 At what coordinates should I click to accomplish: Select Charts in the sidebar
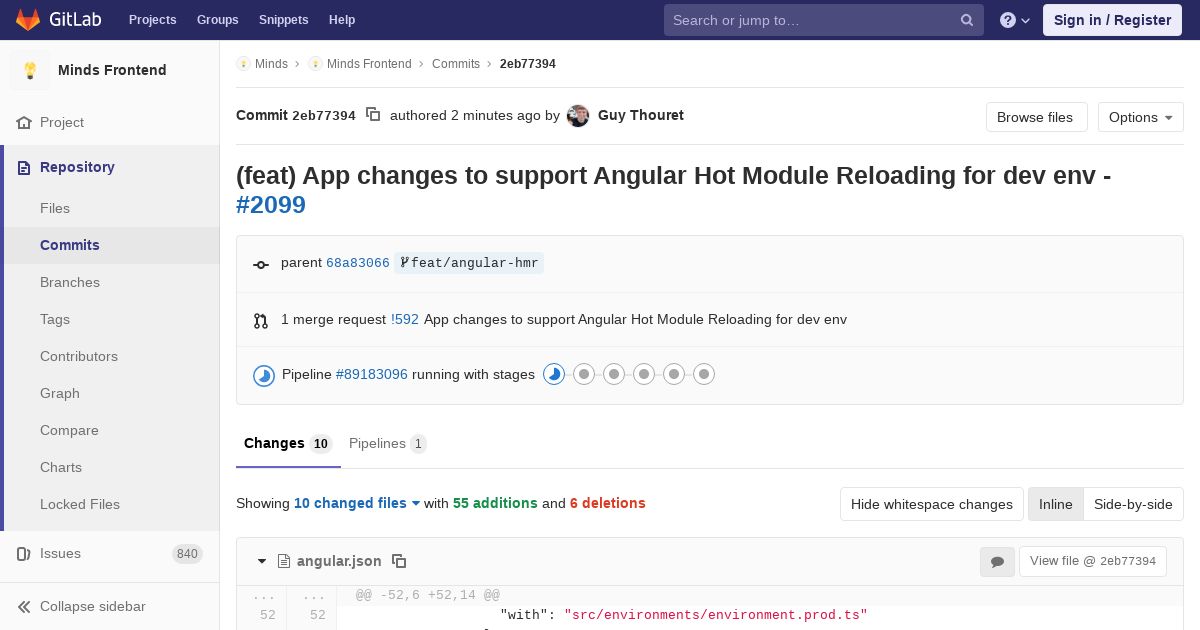tap(61, 468)
